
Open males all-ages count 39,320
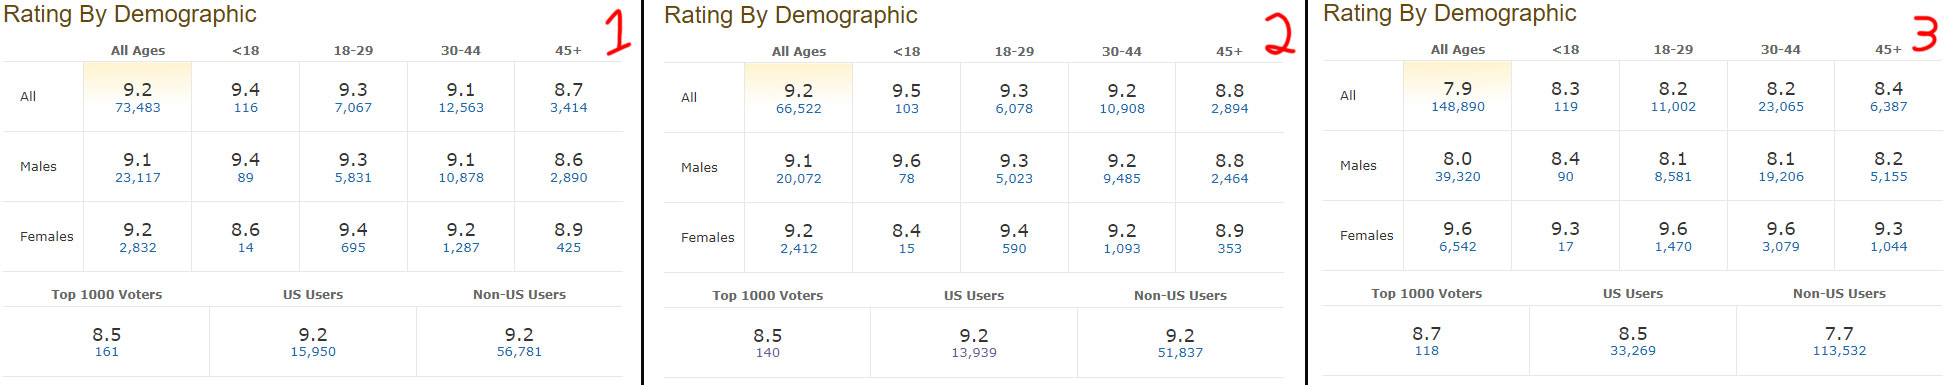pos(1457,177)
